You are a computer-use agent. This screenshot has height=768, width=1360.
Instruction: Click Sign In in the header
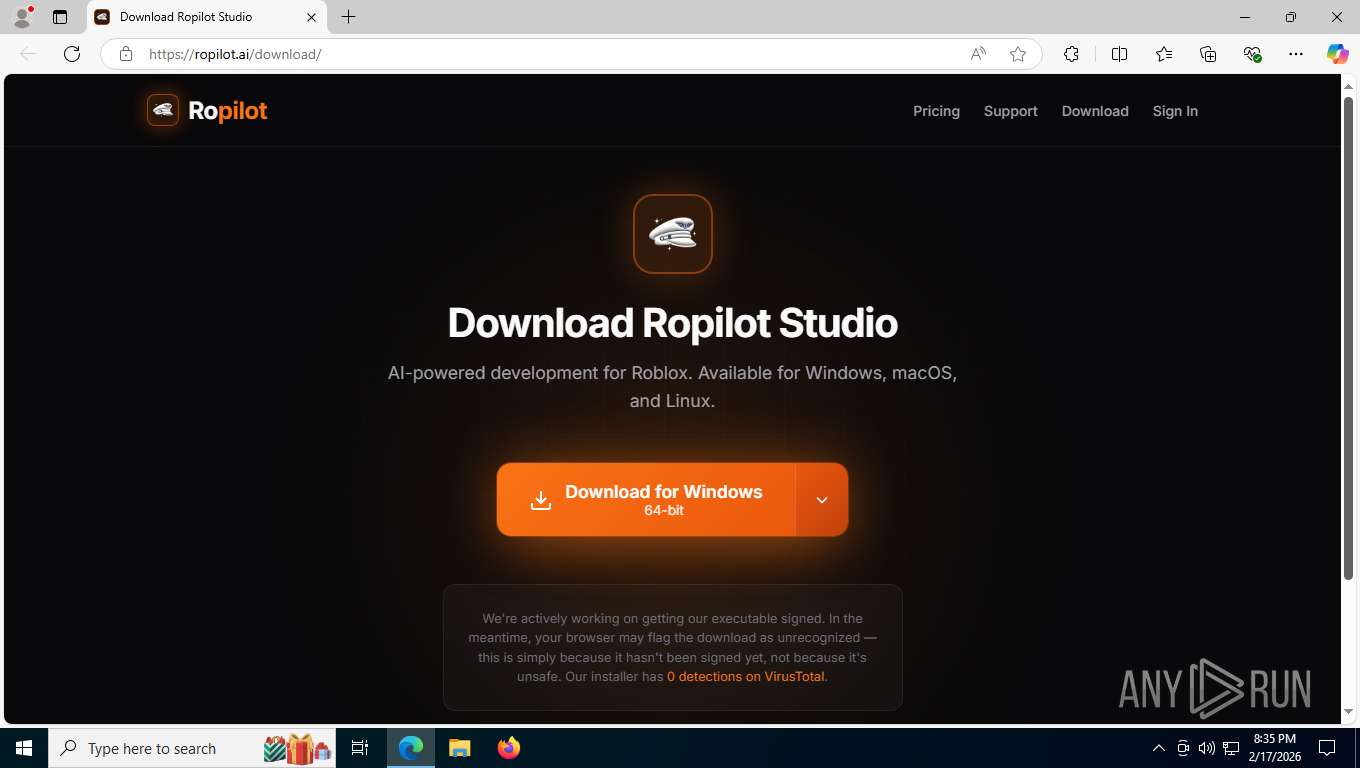click(x=1175, y=111)
